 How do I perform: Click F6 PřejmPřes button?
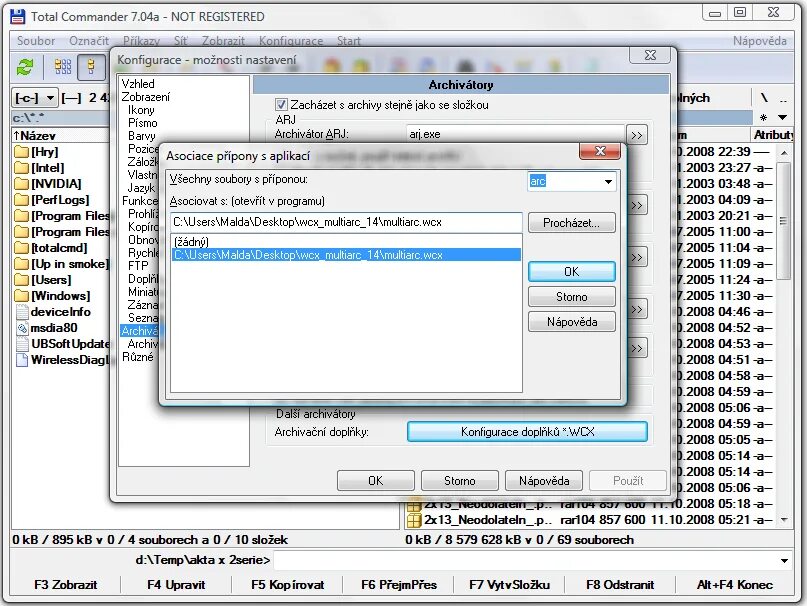(399, 585)
